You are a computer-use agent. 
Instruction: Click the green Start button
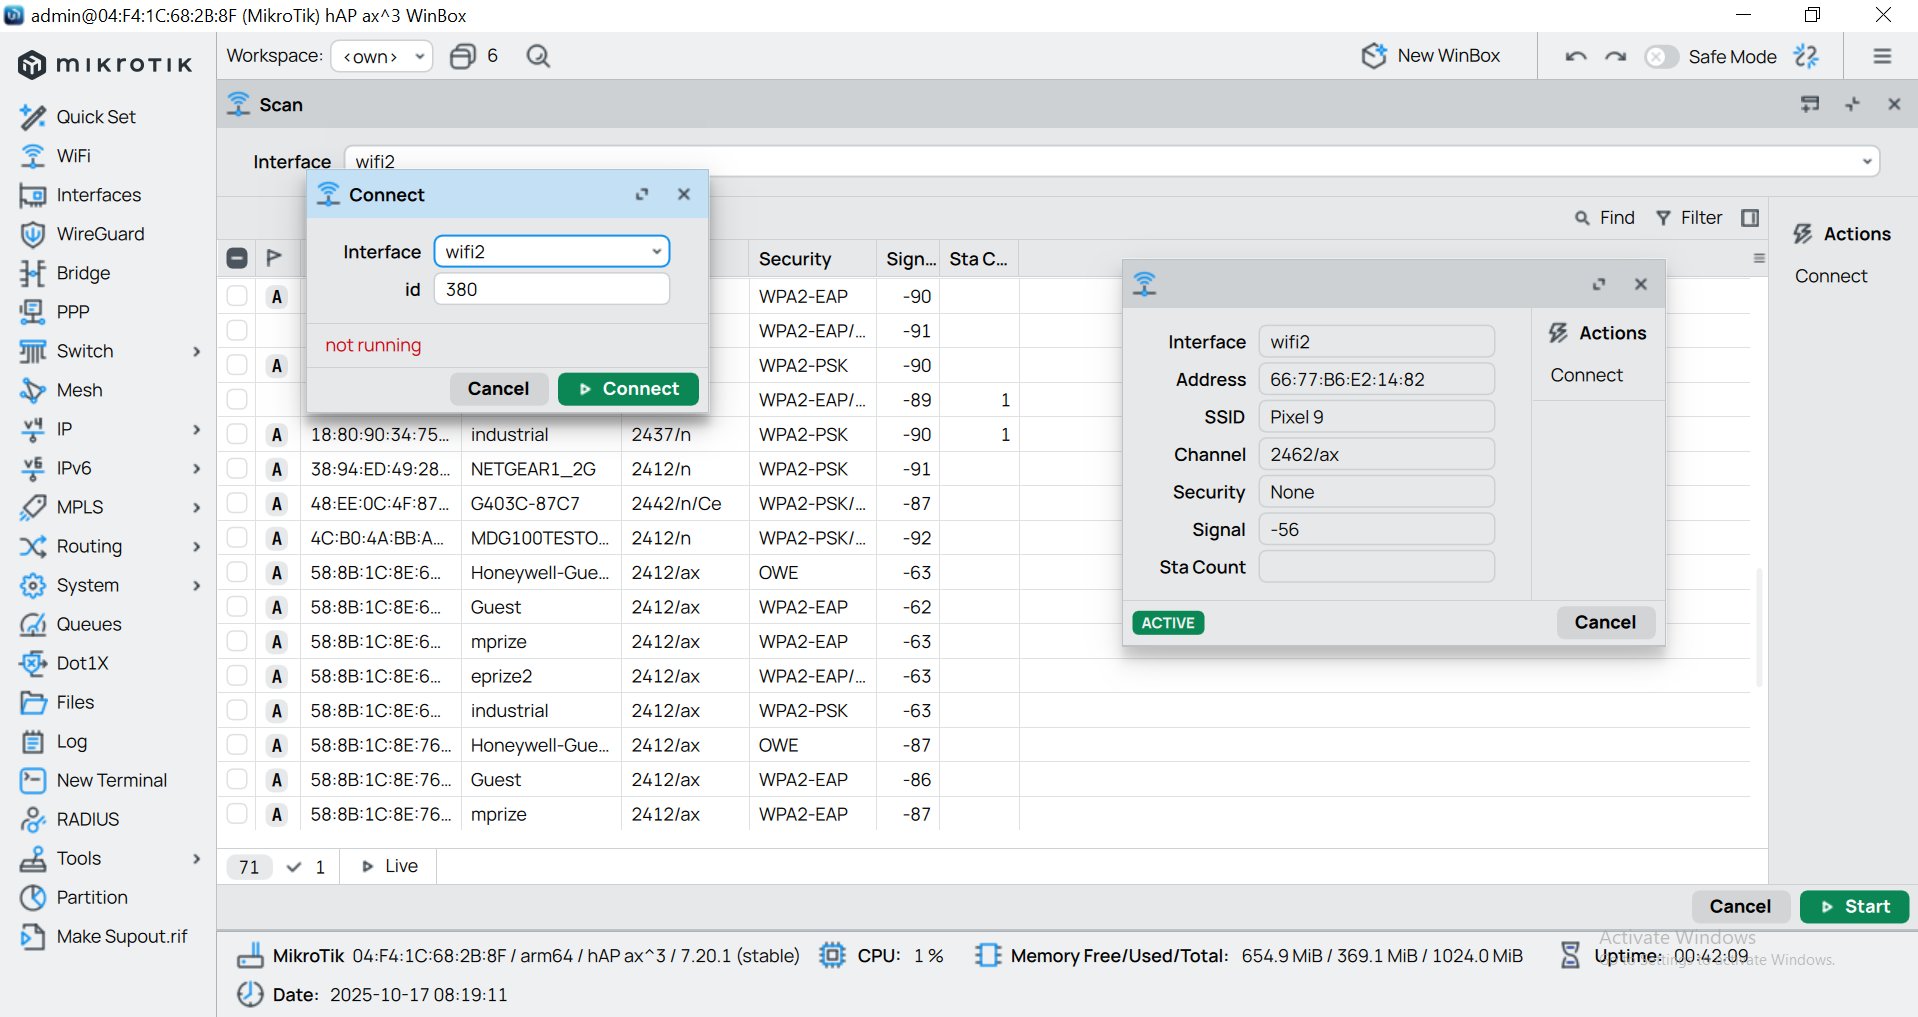point(1854,906)
